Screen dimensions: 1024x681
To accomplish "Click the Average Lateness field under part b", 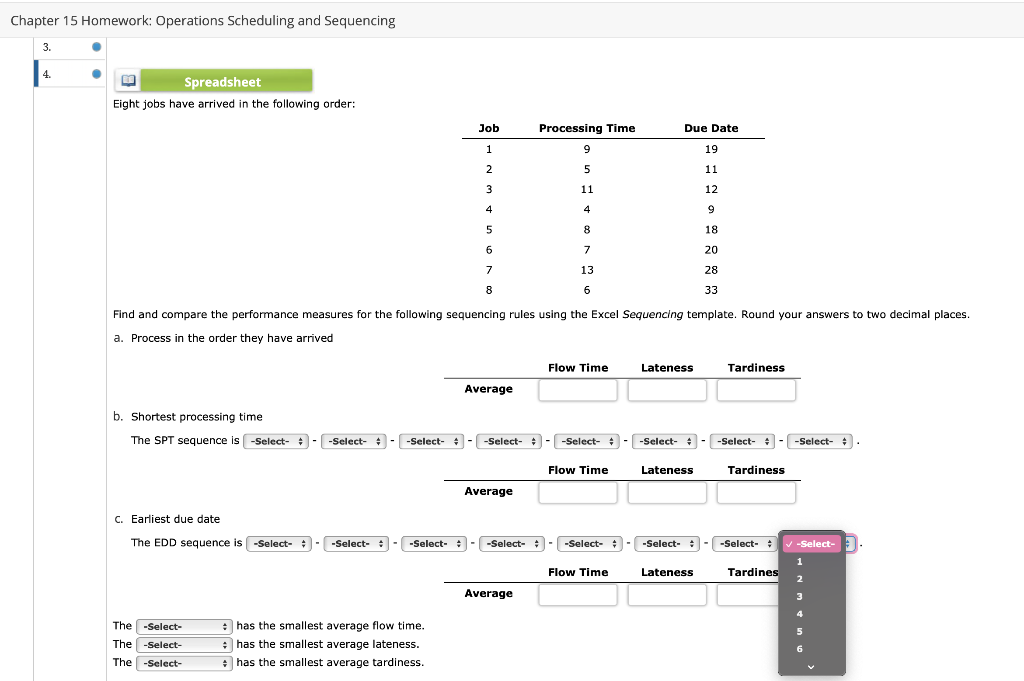I will tap(667, 492).
